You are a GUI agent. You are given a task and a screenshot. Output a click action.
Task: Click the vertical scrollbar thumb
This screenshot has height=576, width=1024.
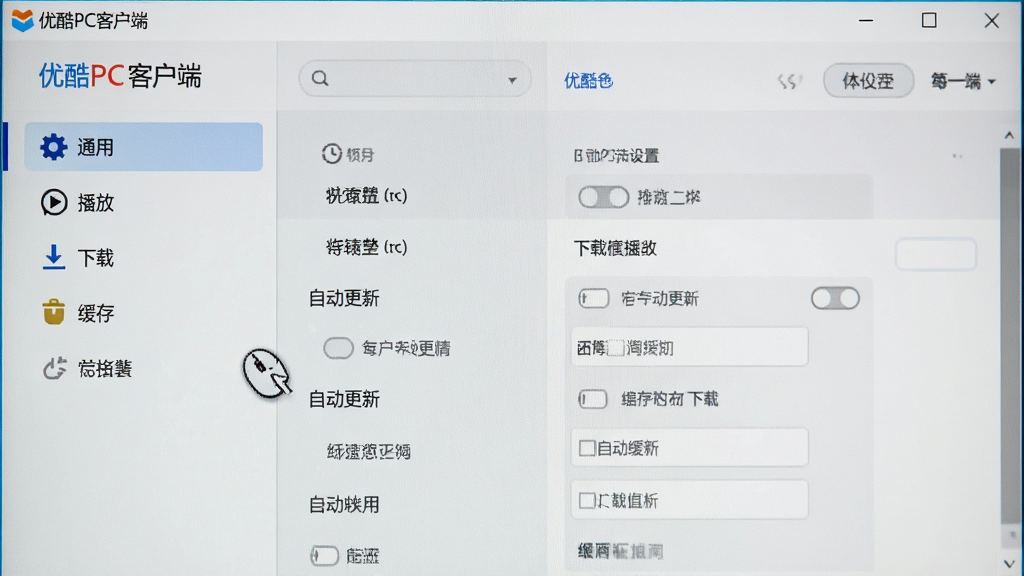[1010, 336]
